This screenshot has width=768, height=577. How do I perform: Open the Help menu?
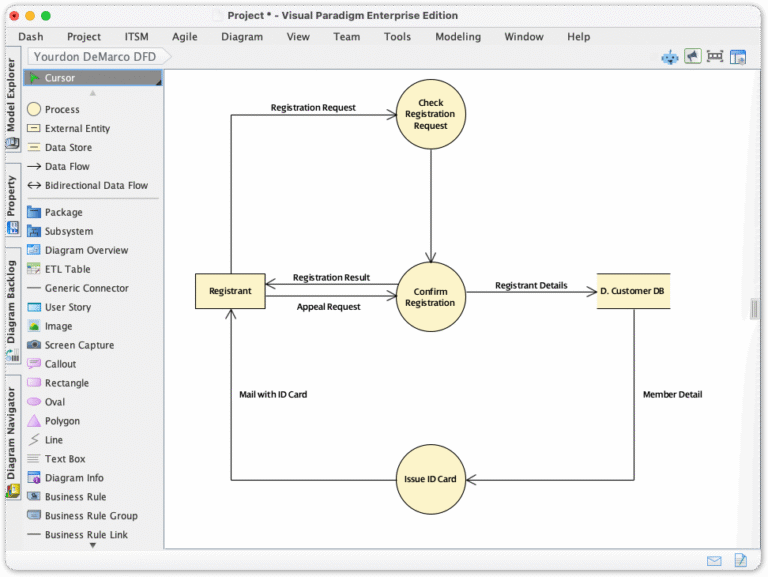[578, 37]
